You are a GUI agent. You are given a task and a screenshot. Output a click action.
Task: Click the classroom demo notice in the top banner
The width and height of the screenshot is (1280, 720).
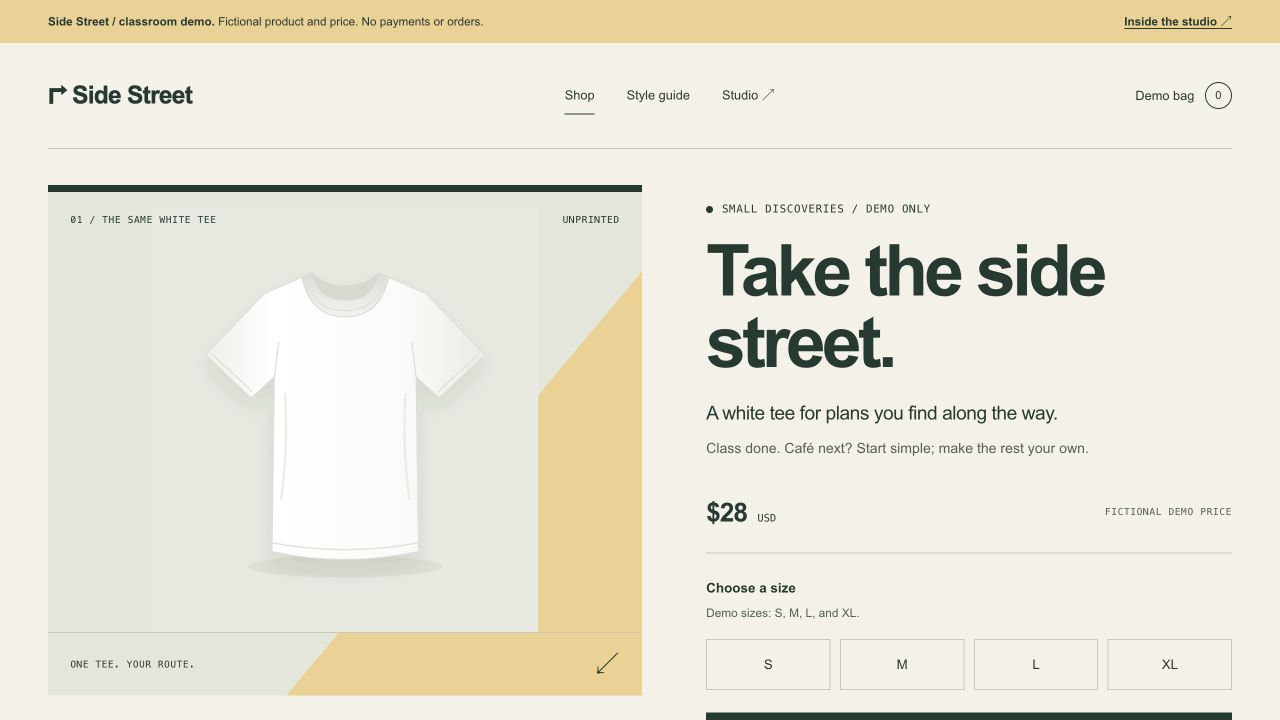click(265, 21)
